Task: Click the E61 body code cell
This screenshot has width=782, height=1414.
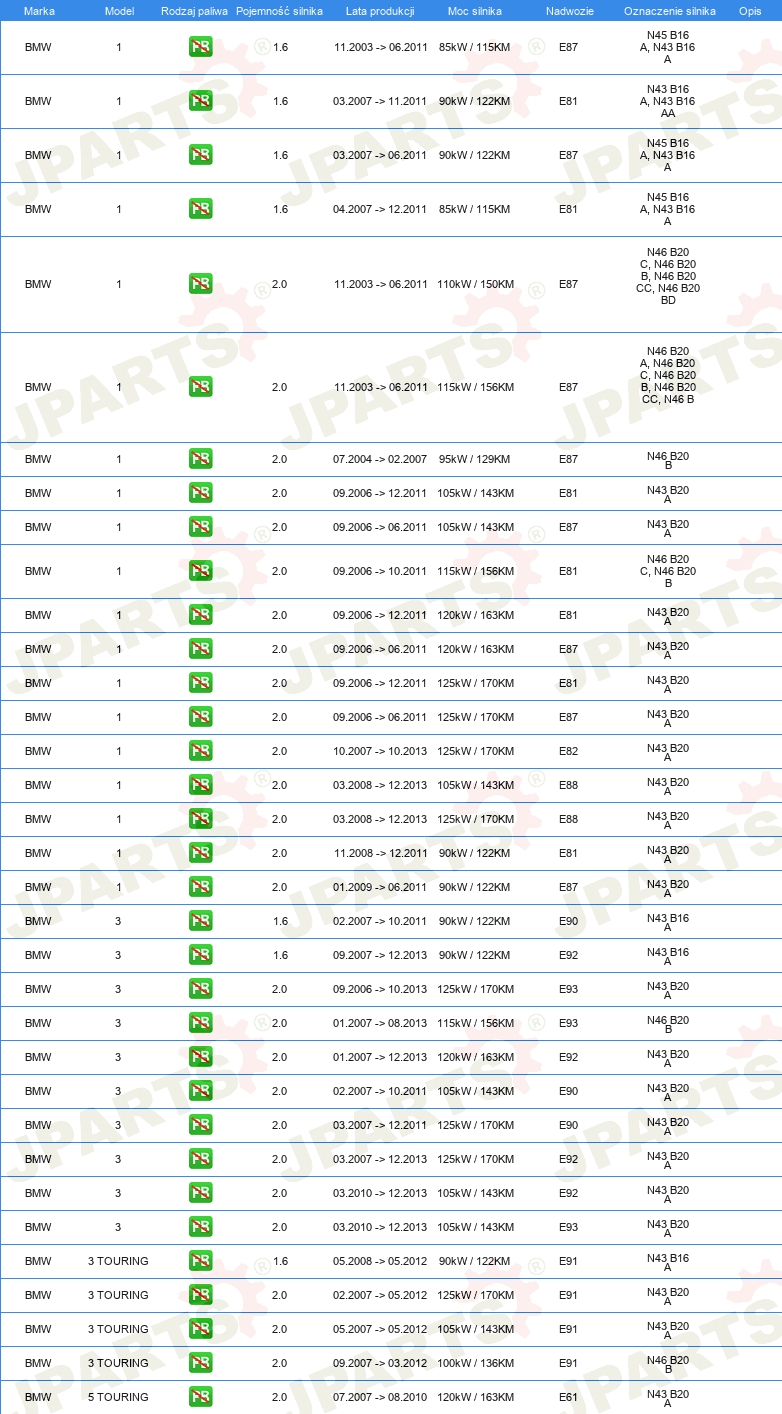Action: (568, 1397)
